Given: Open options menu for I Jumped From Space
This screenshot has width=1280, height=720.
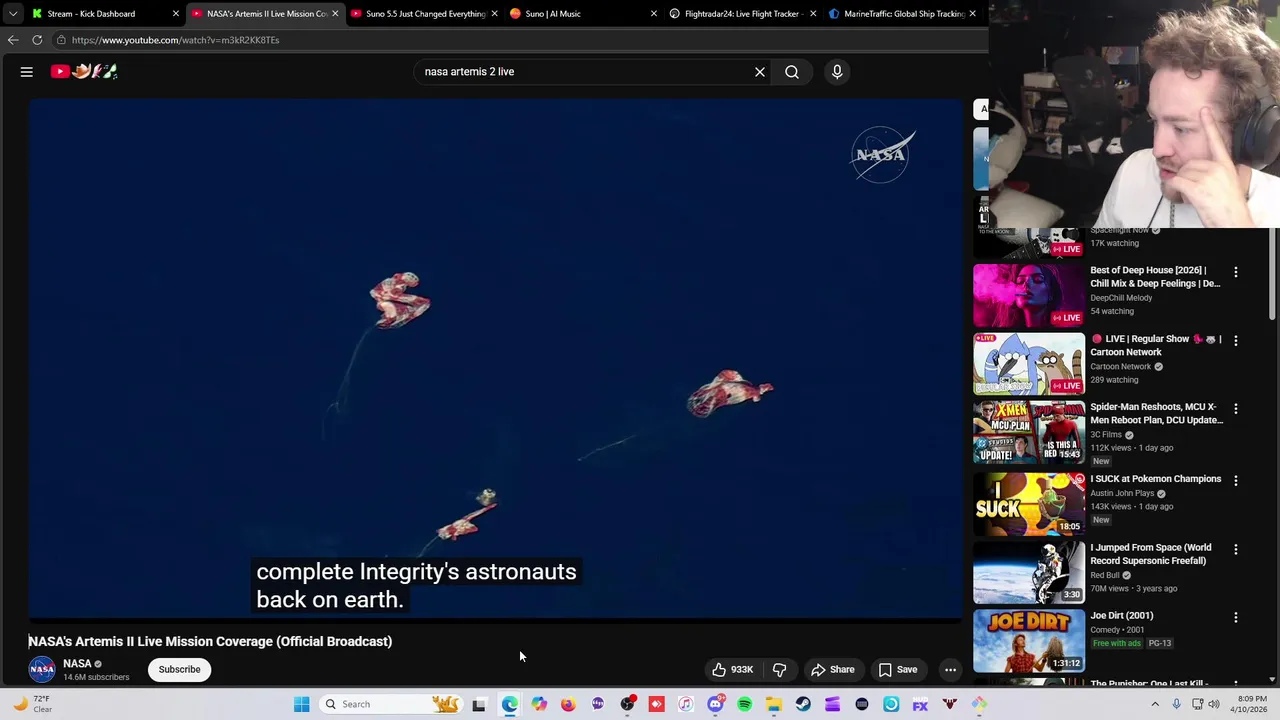Looking at the screenshot, I should [1235, 549].
